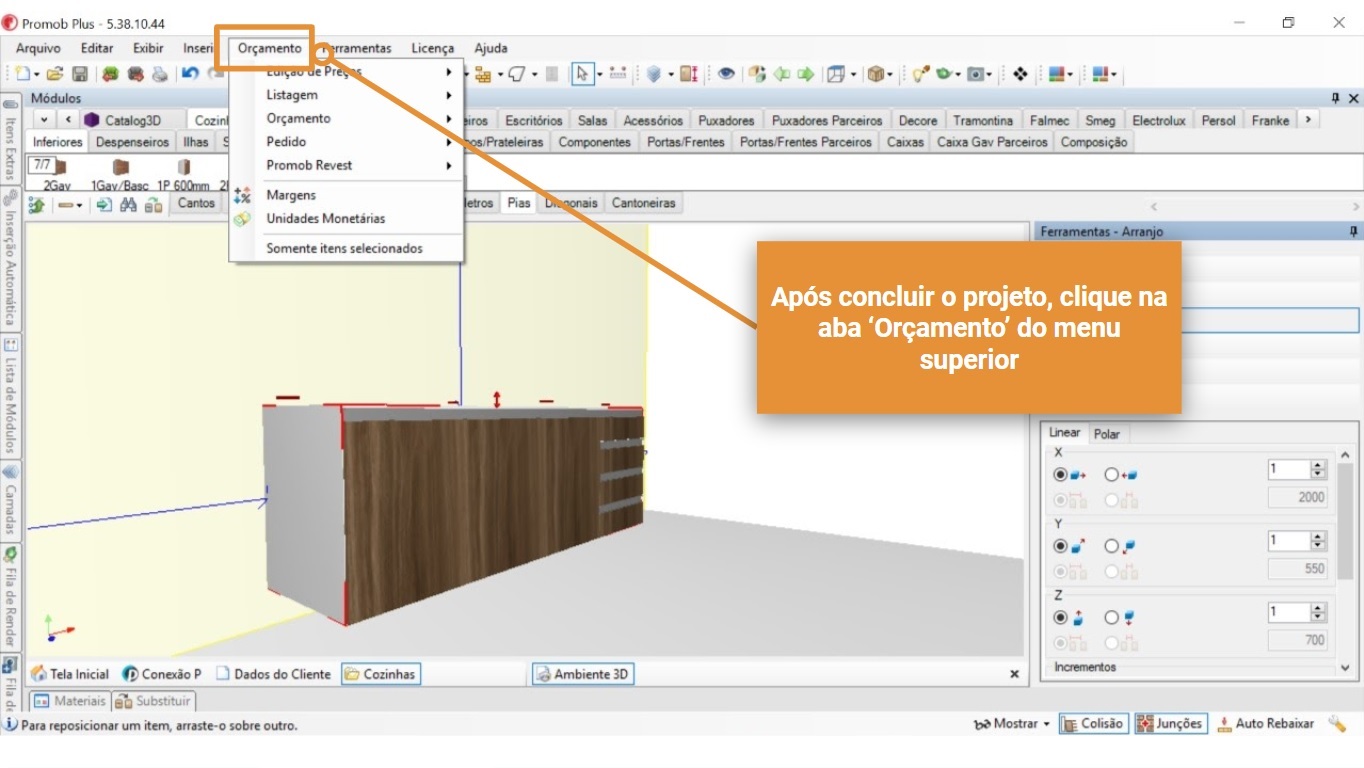Toggle the Colisão button in status bar

(x=1092, y=723)
